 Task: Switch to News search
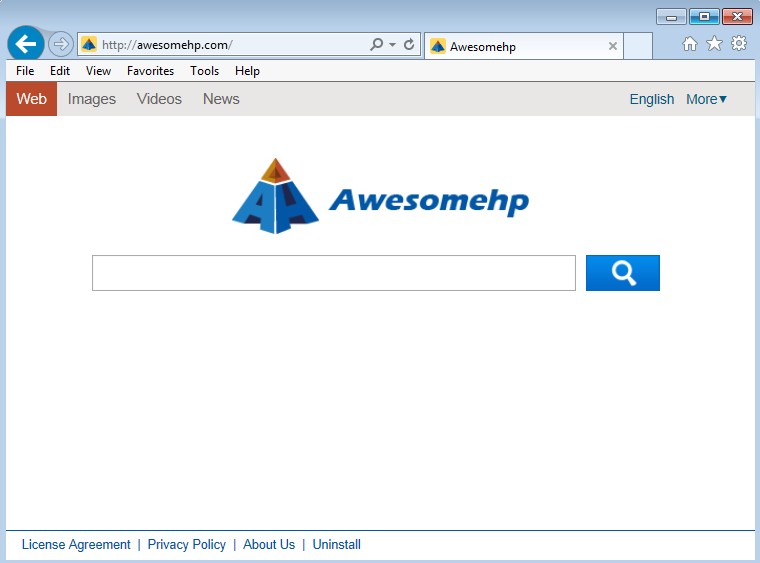tap(221, 99)
